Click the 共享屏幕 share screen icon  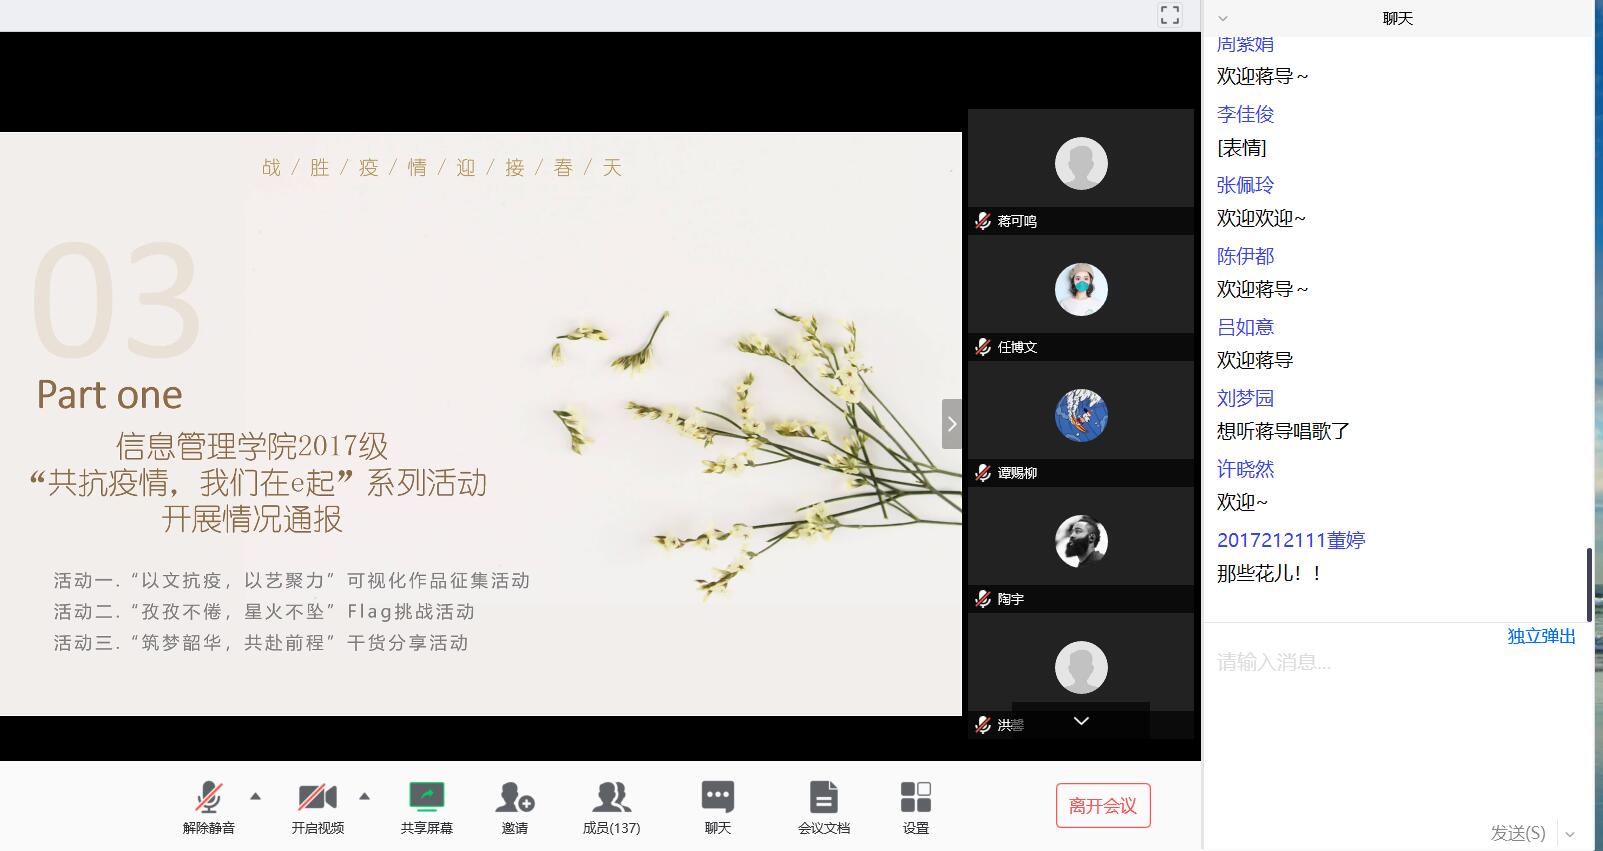tap(426, 798)
